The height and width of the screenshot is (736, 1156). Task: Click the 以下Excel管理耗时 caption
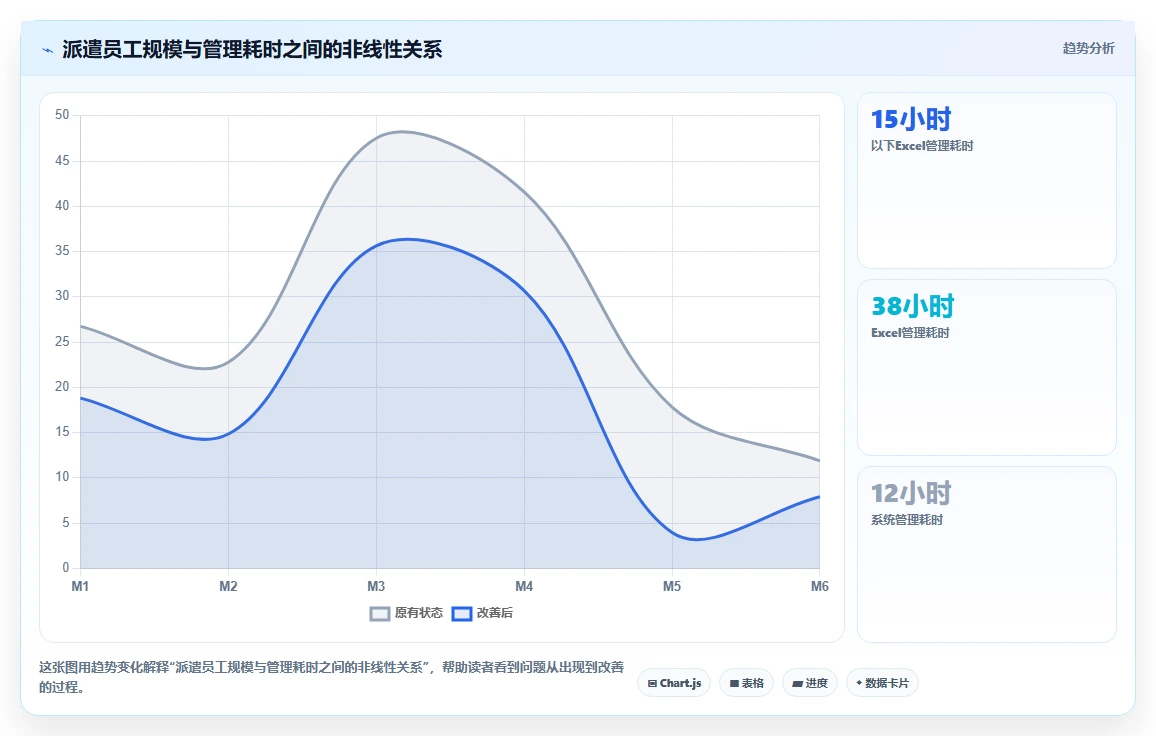(x=922, y=146)
